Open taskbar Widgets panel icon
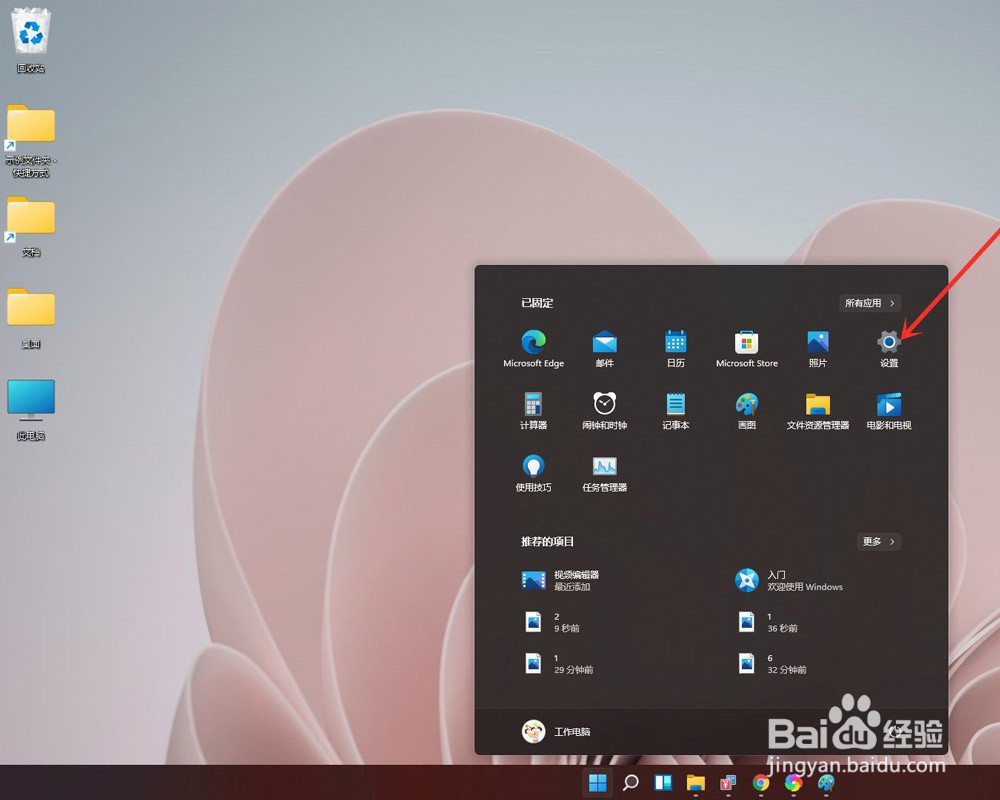 click(663, 782)
